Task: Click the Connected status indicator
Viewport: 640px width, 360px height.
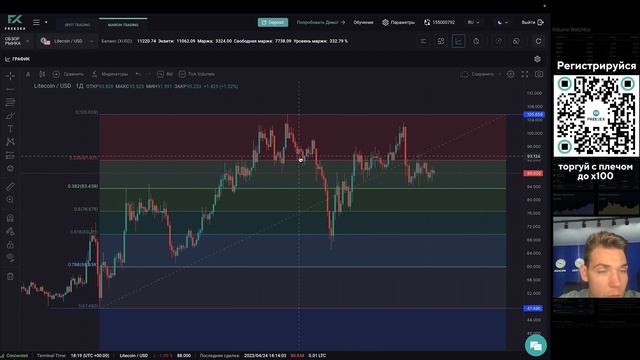Action: [15, 356]
